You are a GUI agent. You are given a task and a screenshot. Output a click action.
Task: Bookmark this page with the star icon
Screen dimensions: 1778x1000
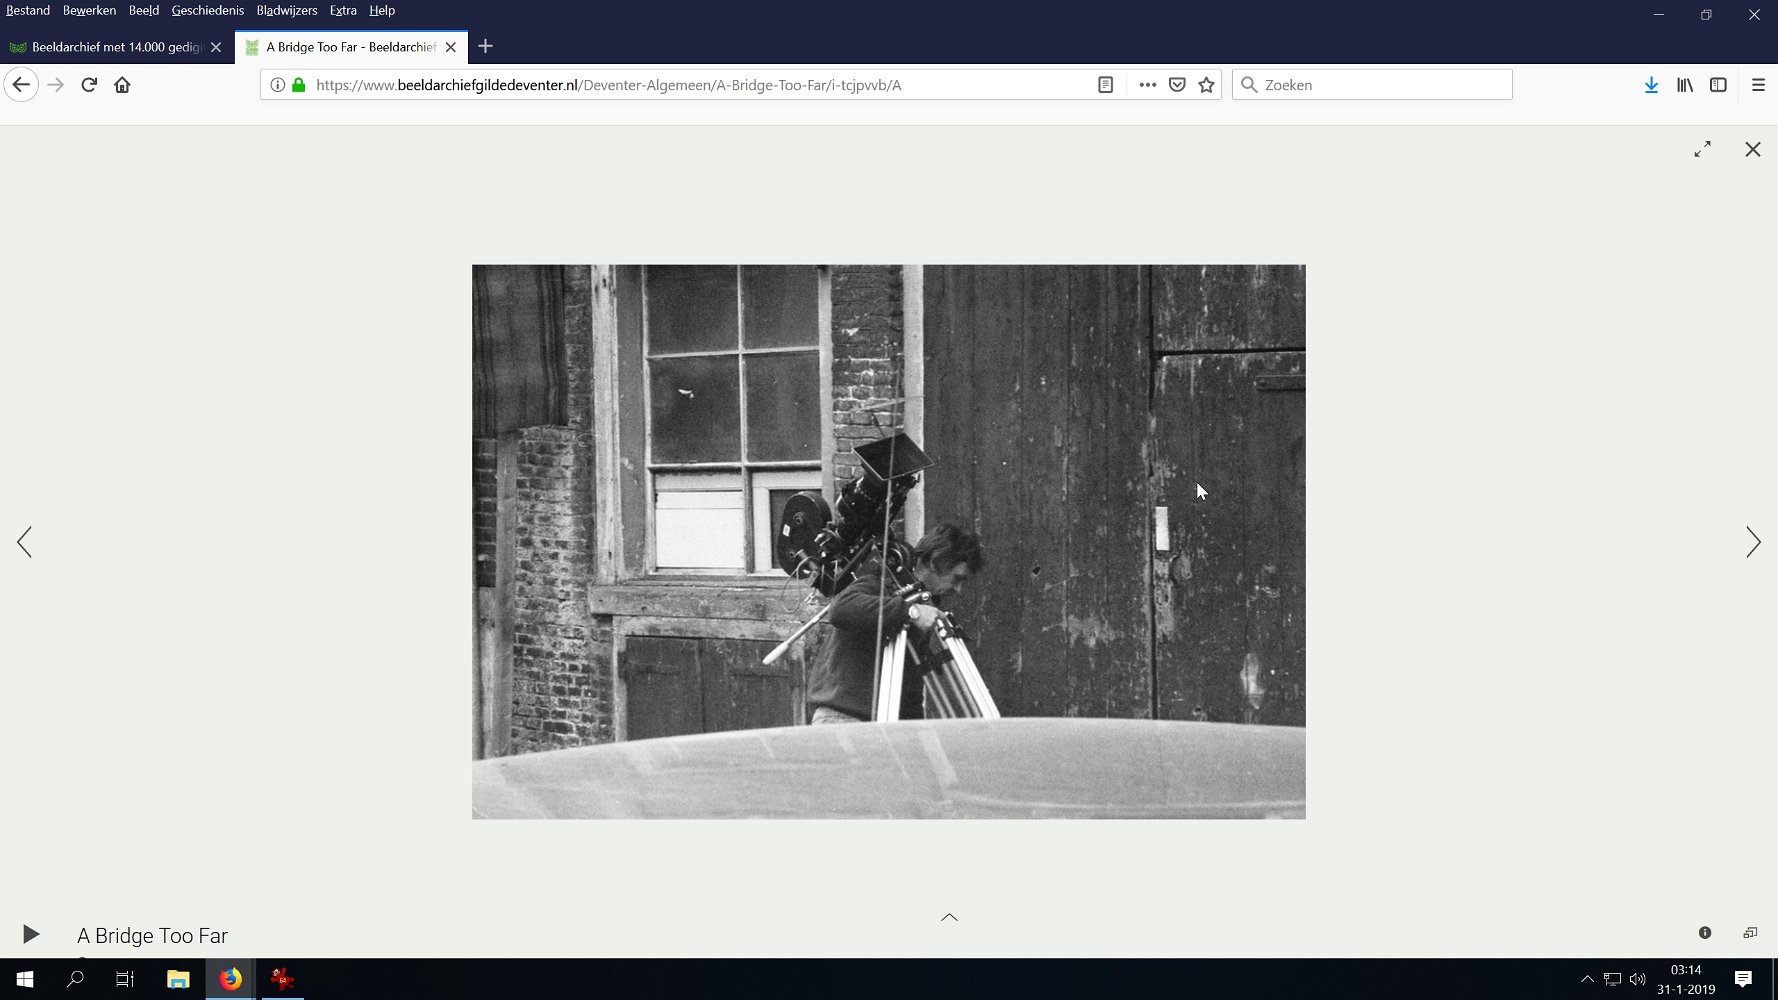click(x=1206, y=85)
